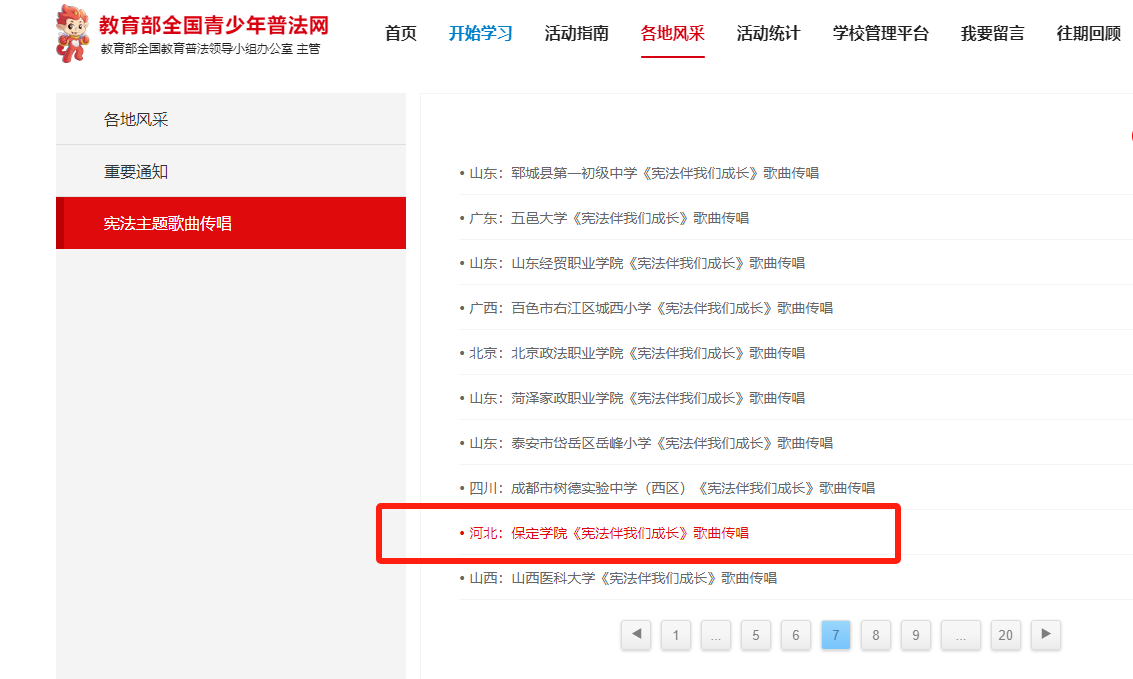Jump to page 20 in pagination

(1005, 635)
